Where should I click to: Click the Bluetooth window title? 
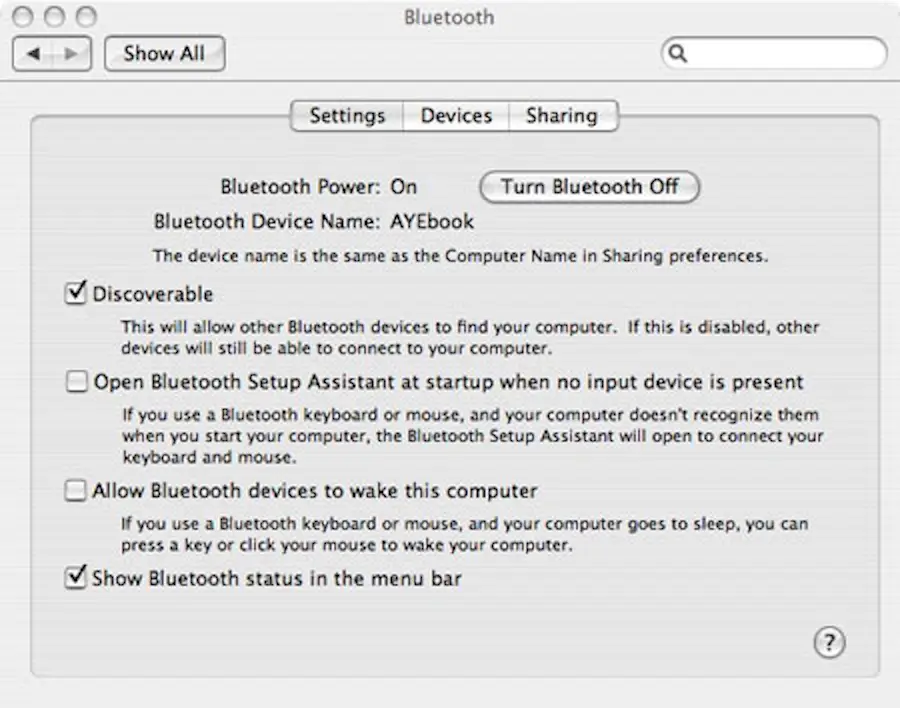pos(448,17)
